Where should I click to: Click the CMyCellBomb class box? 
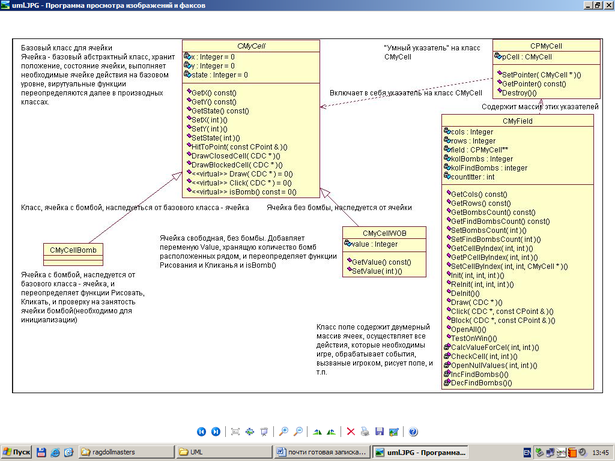click(x=73, y=249)
